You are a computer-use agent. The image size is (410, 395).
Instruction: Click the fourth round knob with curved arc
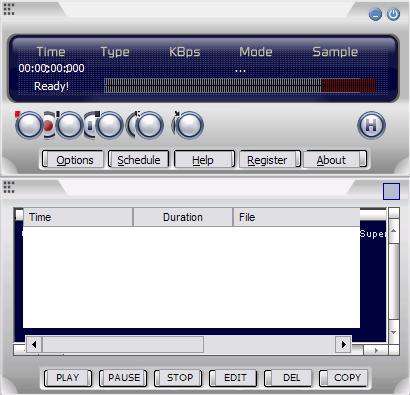coord(149,125)
